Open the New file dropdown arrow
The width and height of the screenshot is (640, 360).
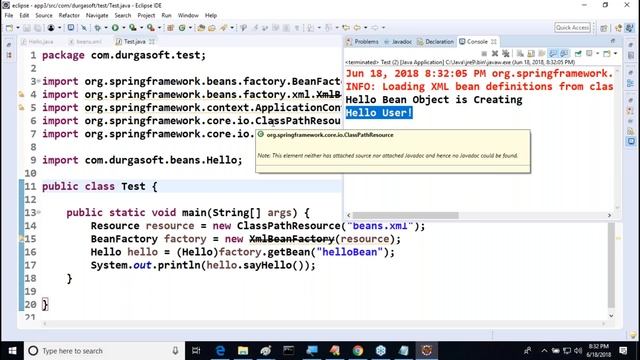point(18,28)
